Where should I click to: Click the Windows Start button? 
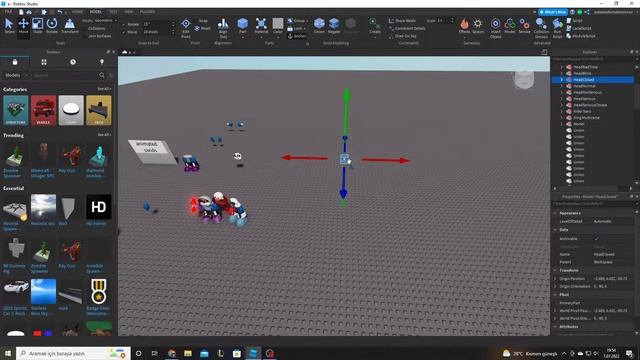[x=8, y=353]
